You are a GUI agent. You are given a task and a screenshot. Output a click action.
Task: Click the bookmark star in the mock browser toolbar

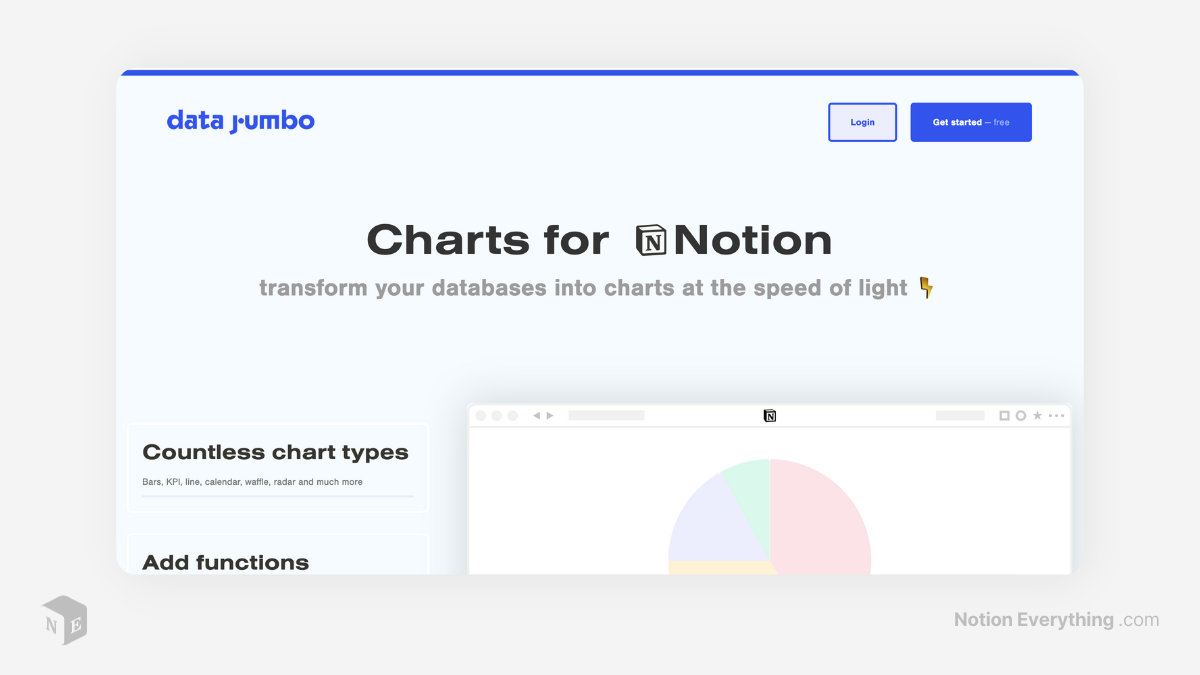[x=1038, y=415]
